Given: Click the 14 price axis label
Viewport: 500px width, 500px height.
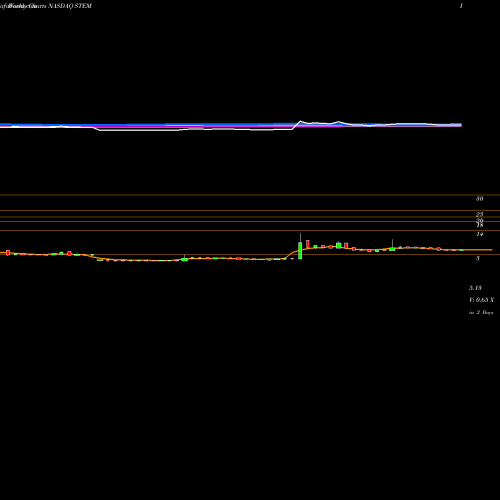Looking at the screenshot, I should pos(479,234).
